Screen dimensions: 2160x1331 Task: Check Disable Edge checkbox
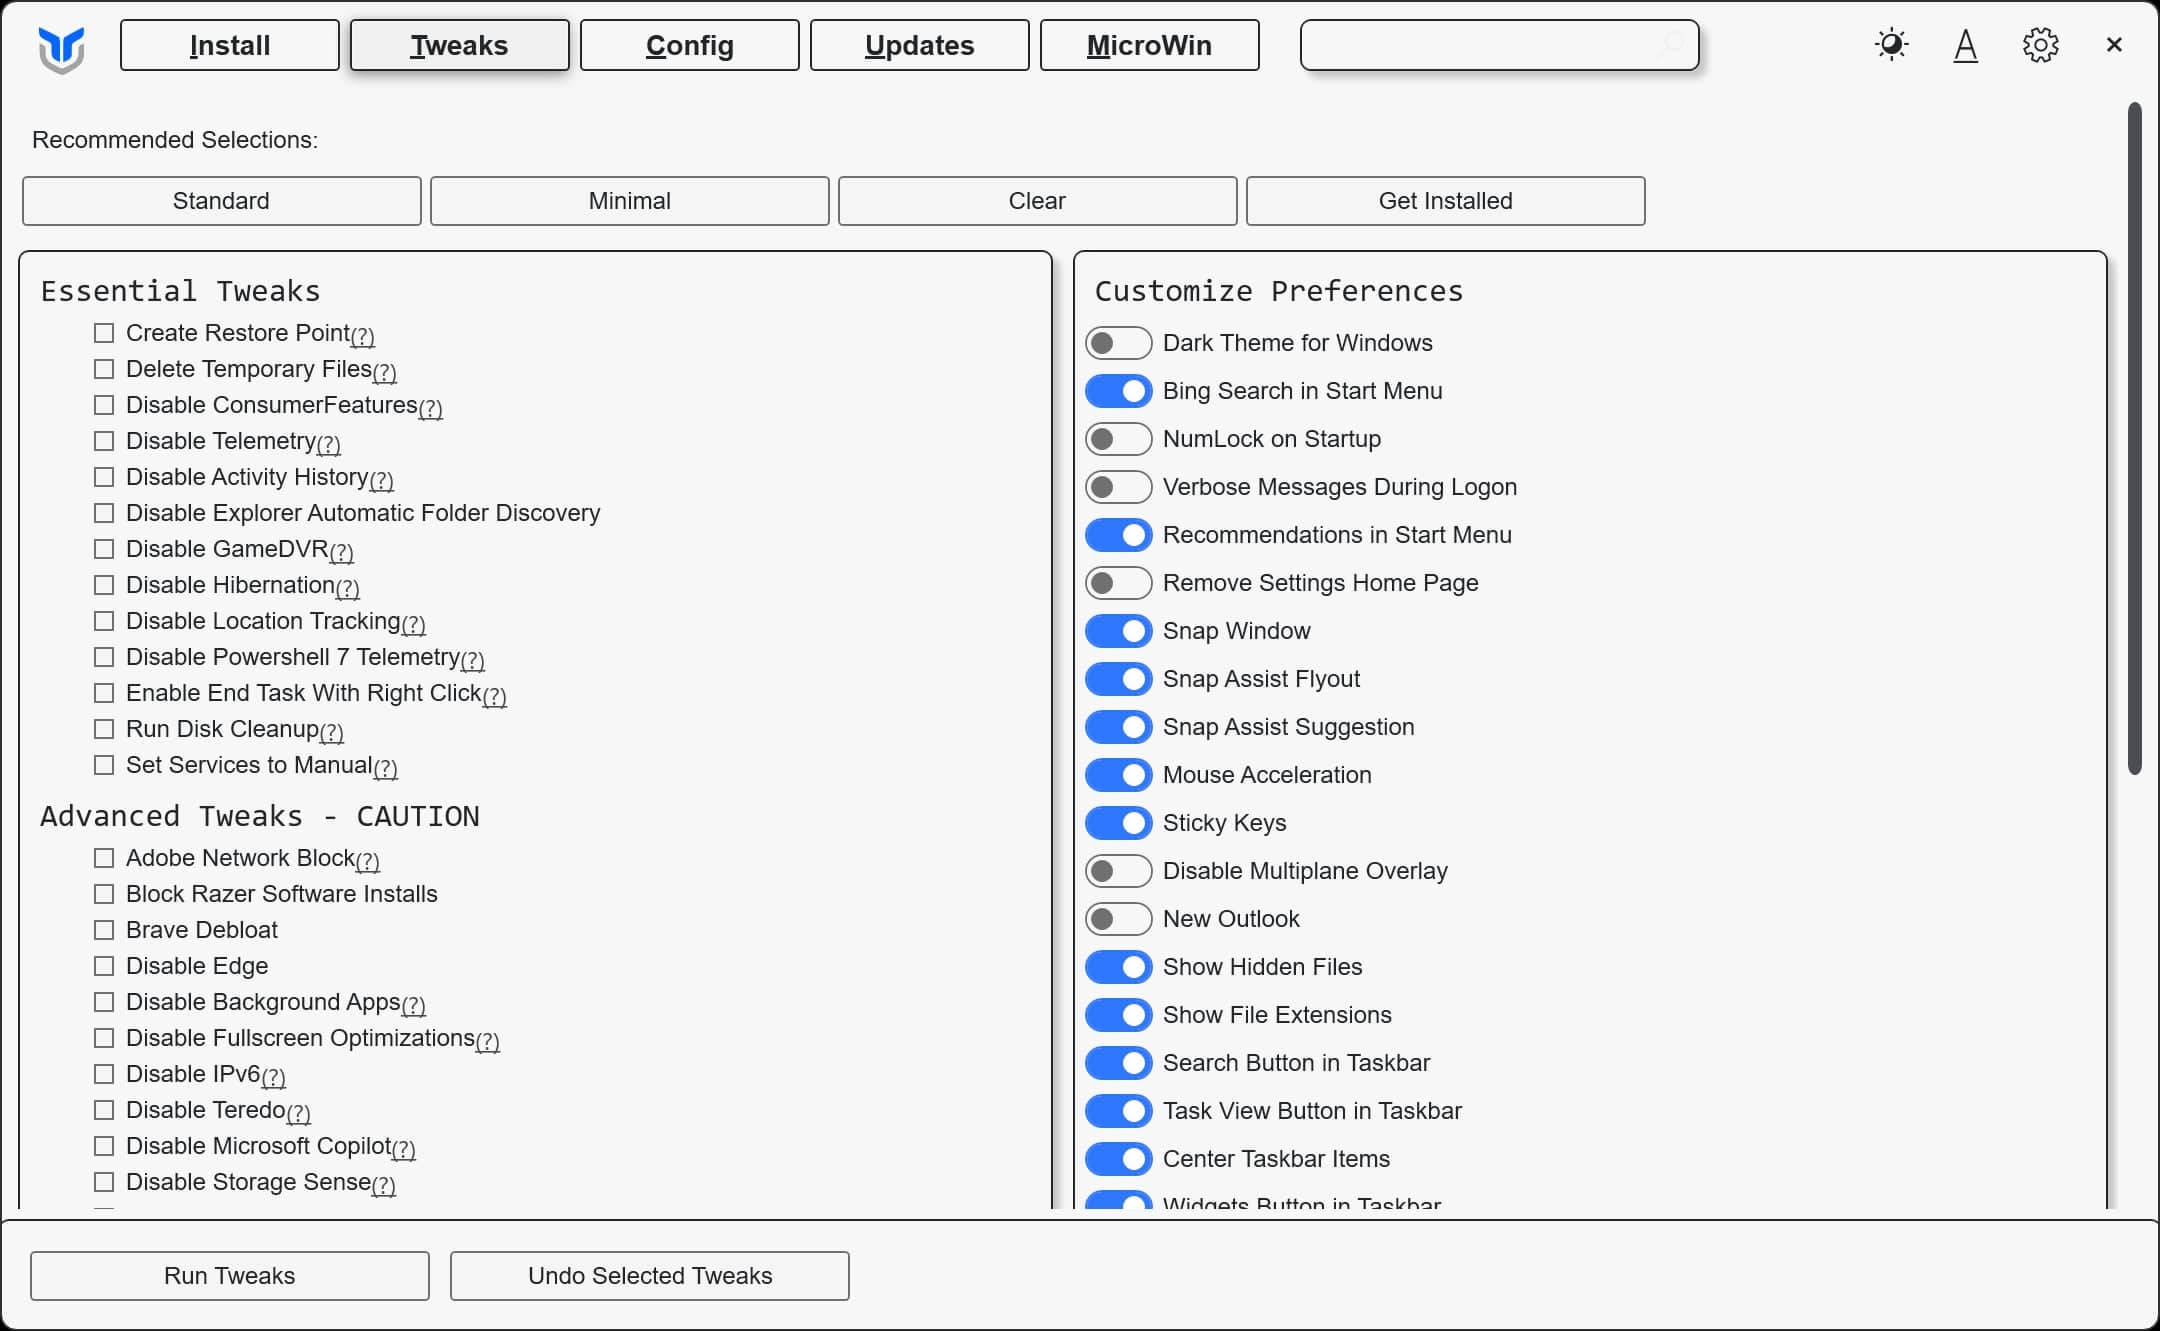tap(104, 966)
